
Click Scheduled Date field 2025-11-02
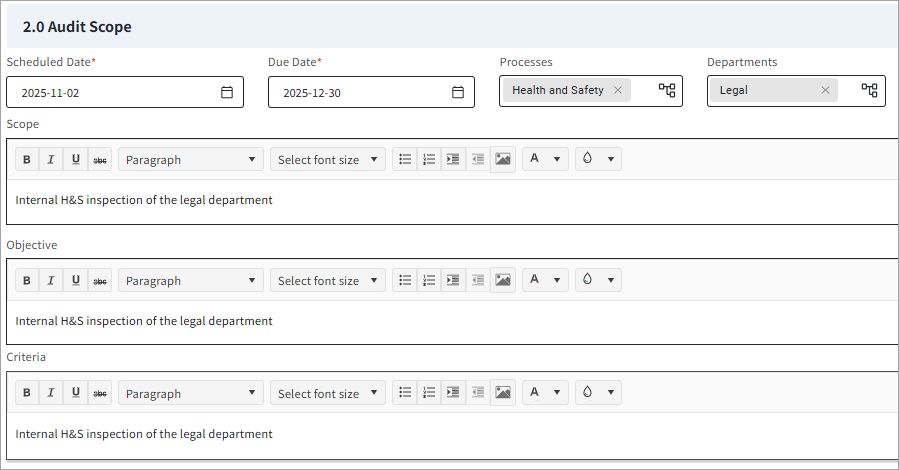(x=125, y=92)
